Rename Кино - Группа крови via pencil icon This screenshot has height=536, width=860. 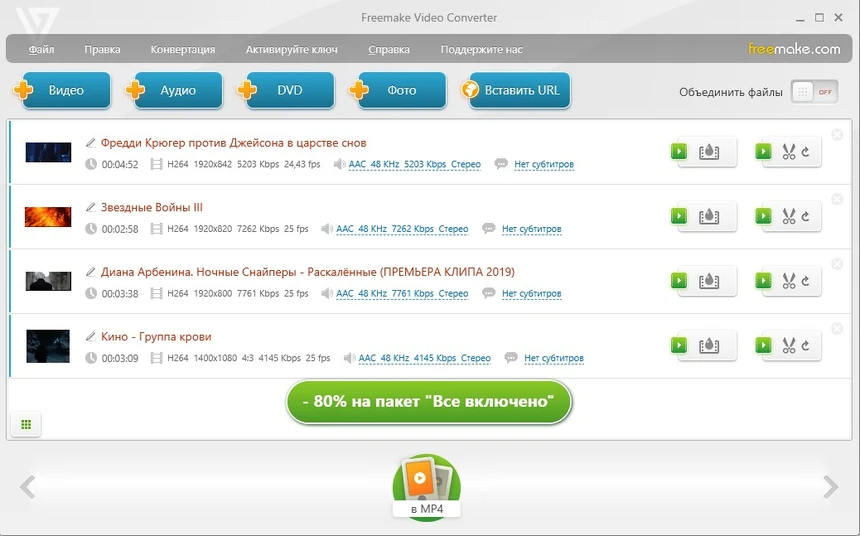point(90,337)
